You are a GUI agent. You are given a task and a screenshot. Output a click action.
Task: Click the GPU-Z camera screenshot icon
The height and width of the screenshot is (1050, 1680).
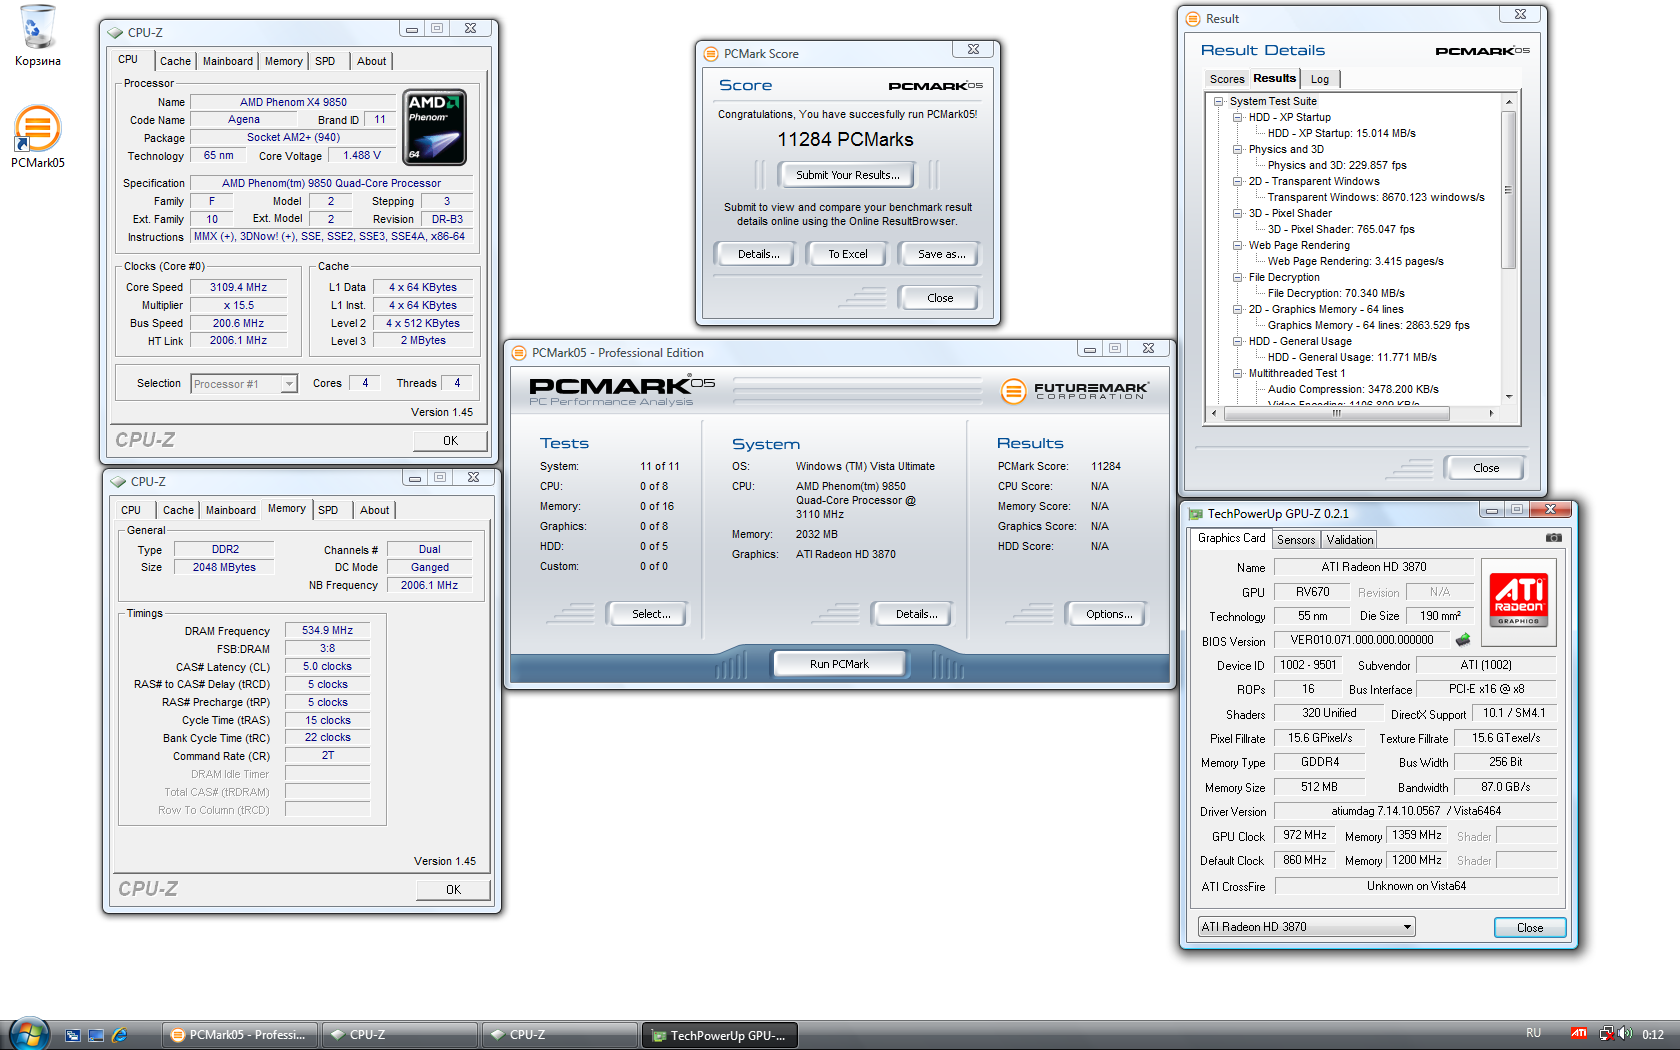[x=1553, y=538]
